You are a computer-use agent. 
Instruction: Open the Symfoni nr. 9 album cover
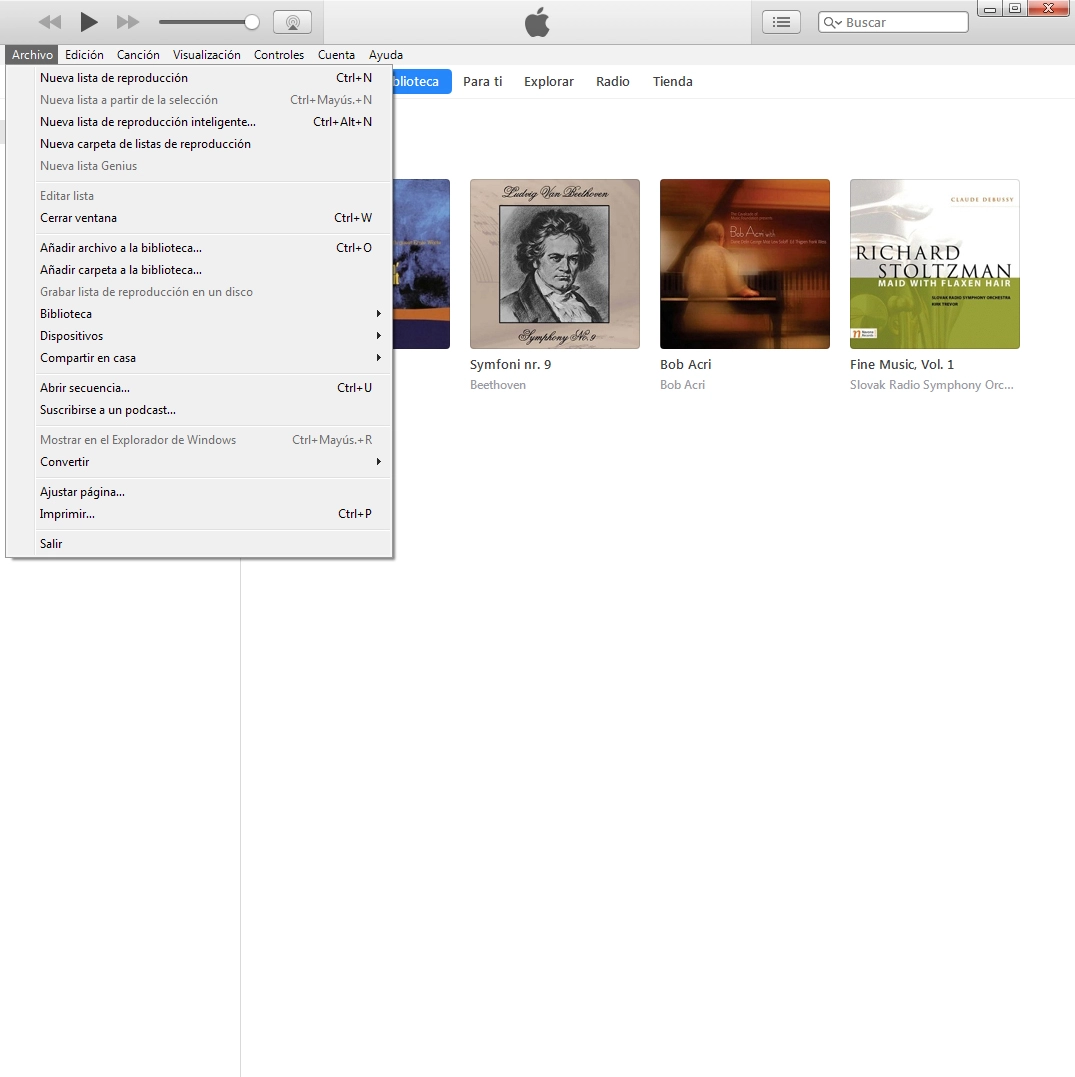pyautogui.click(x=554, y=264)
